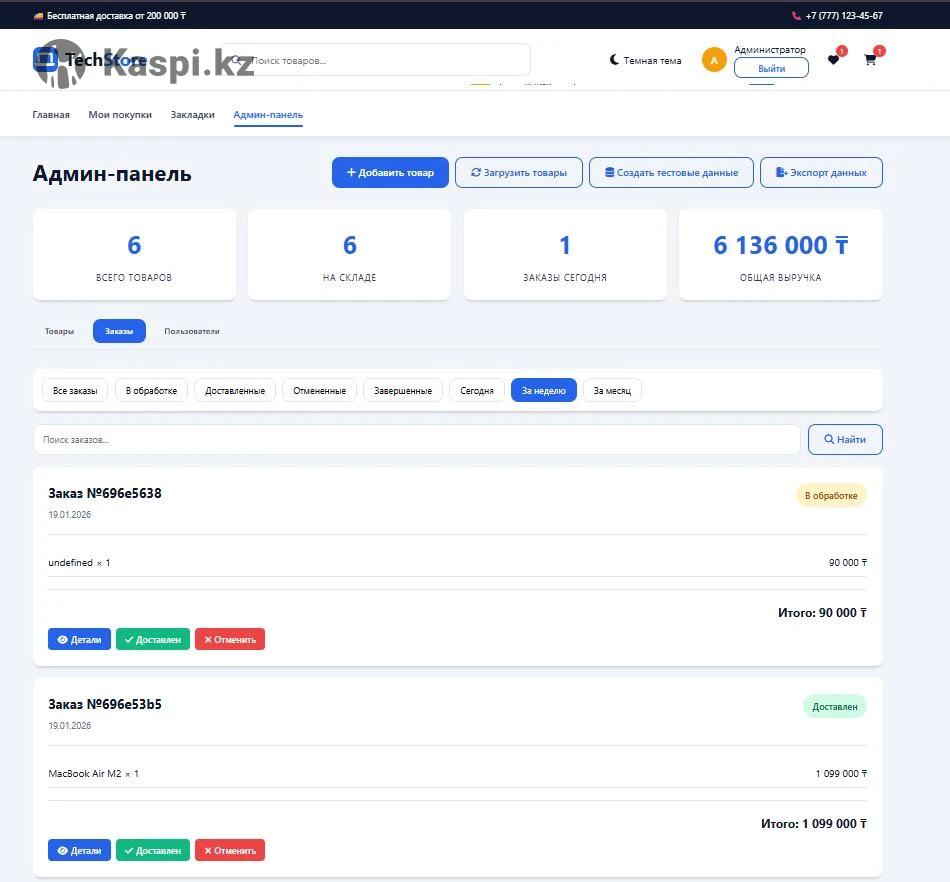Select the За месяц filter
The height and width of the screenshot is (882, 950).
pos(612,390)
